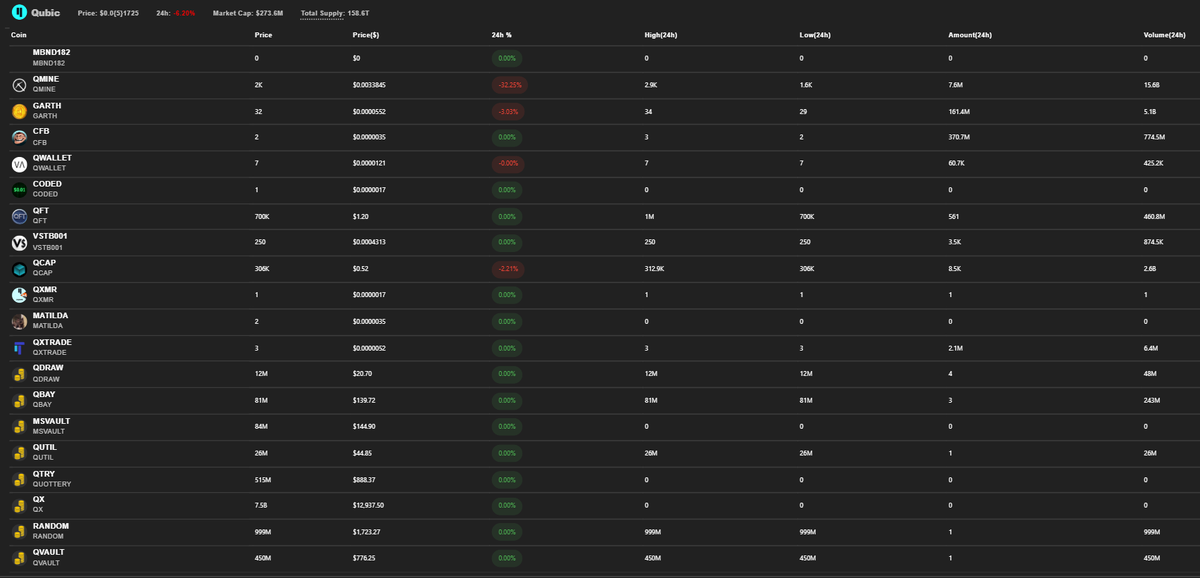This screenshot has height=578, width=1200.
Task: Click the VSTB001 volume 874.5K
Action: (1154, 243)
